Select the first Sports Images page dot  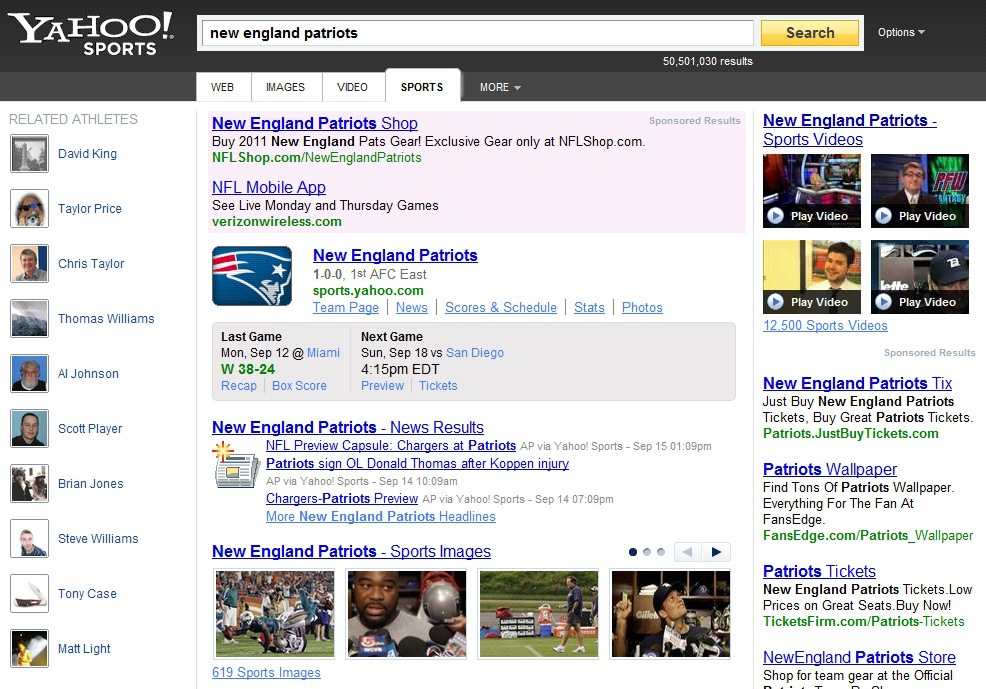click(x=633, y=552)
